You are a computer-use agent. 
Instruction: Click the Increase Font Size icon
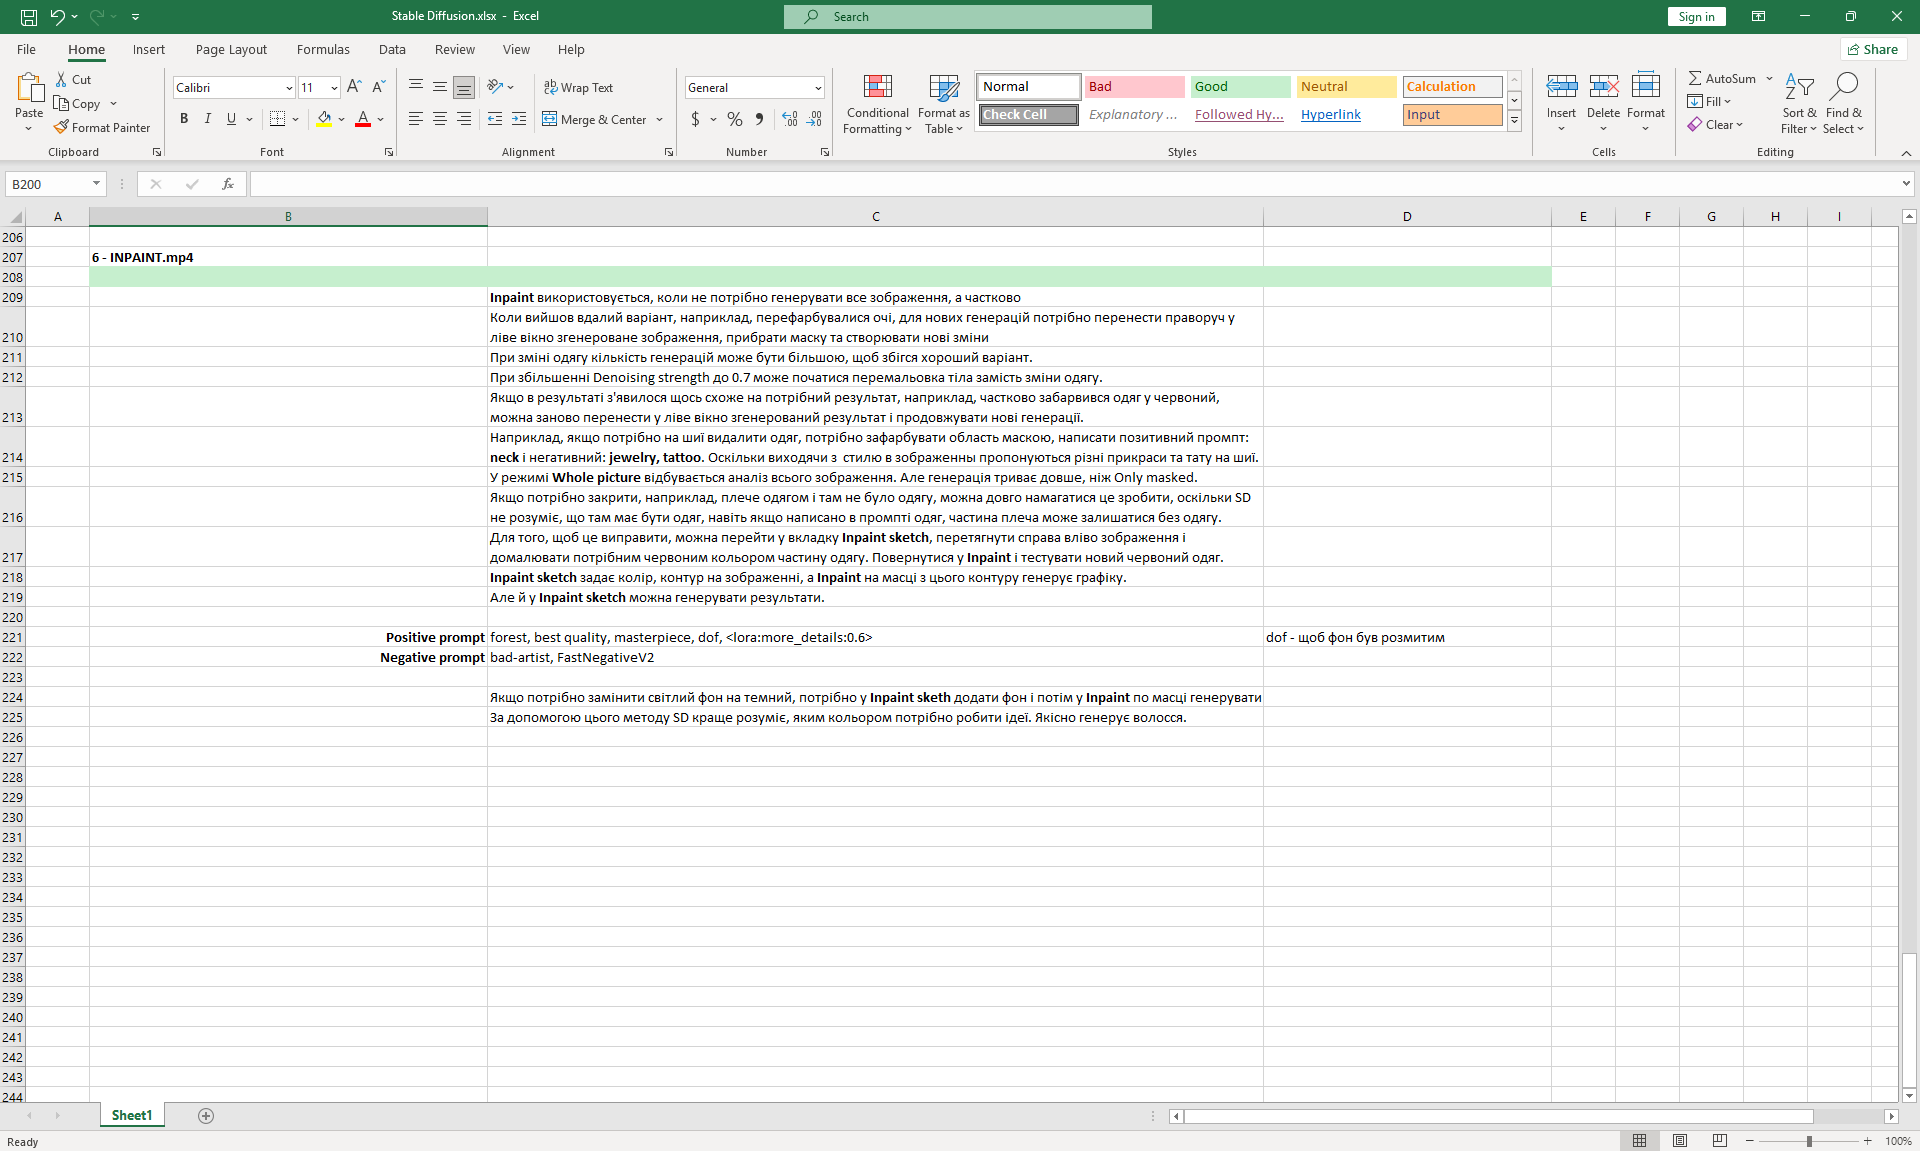point(354,87)
